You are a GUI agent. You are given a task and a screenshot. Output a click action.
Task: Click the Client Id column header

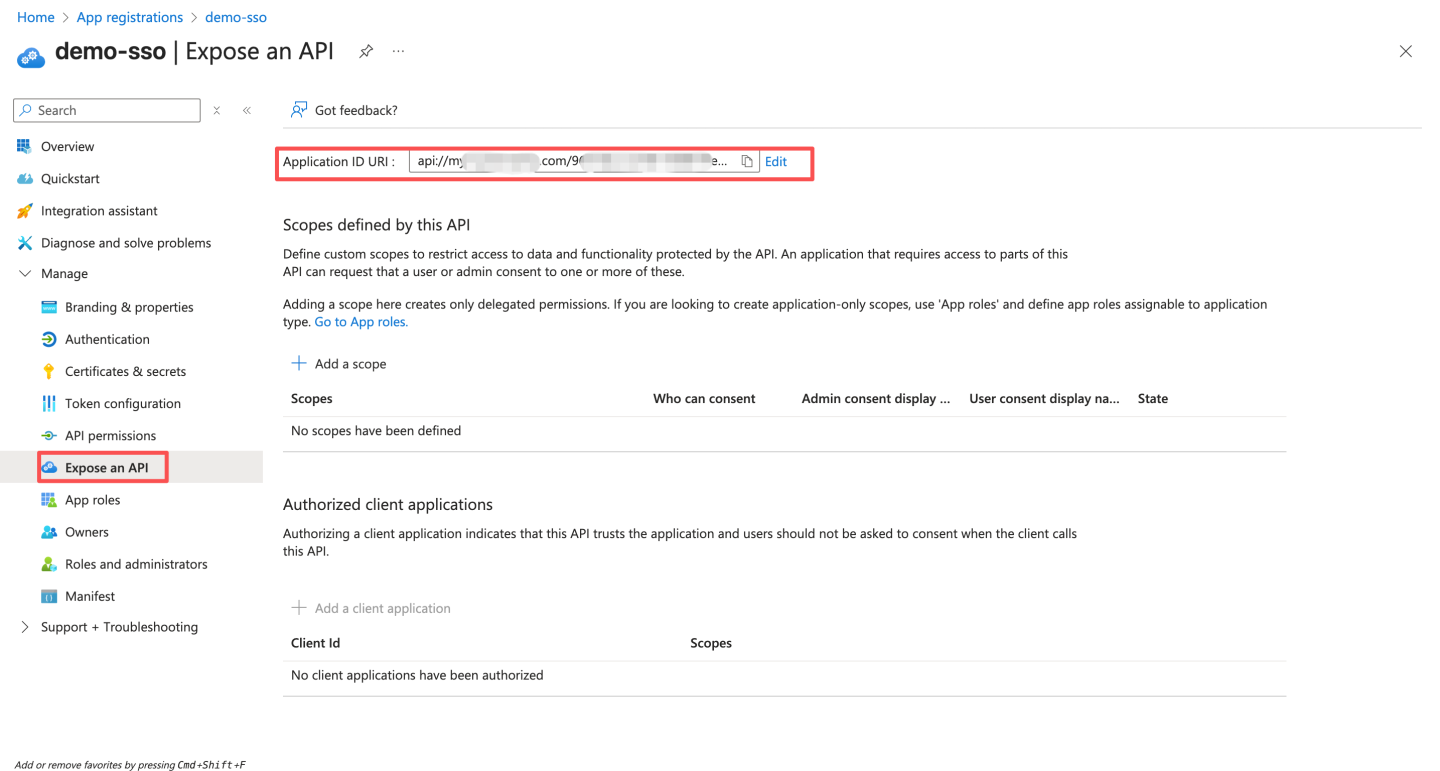click(x=316, y=643)
